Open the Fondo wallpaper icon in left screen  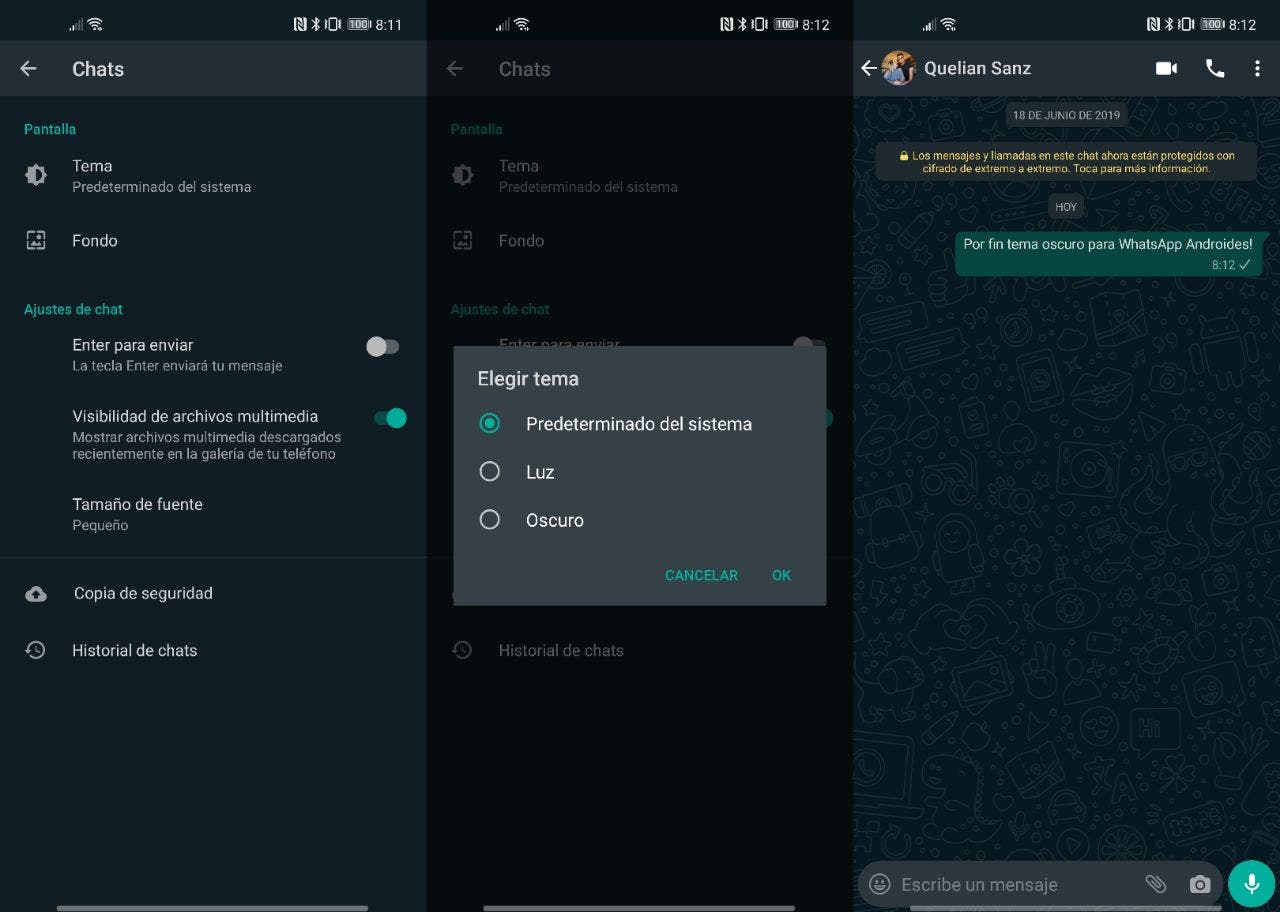click(36, 240)
